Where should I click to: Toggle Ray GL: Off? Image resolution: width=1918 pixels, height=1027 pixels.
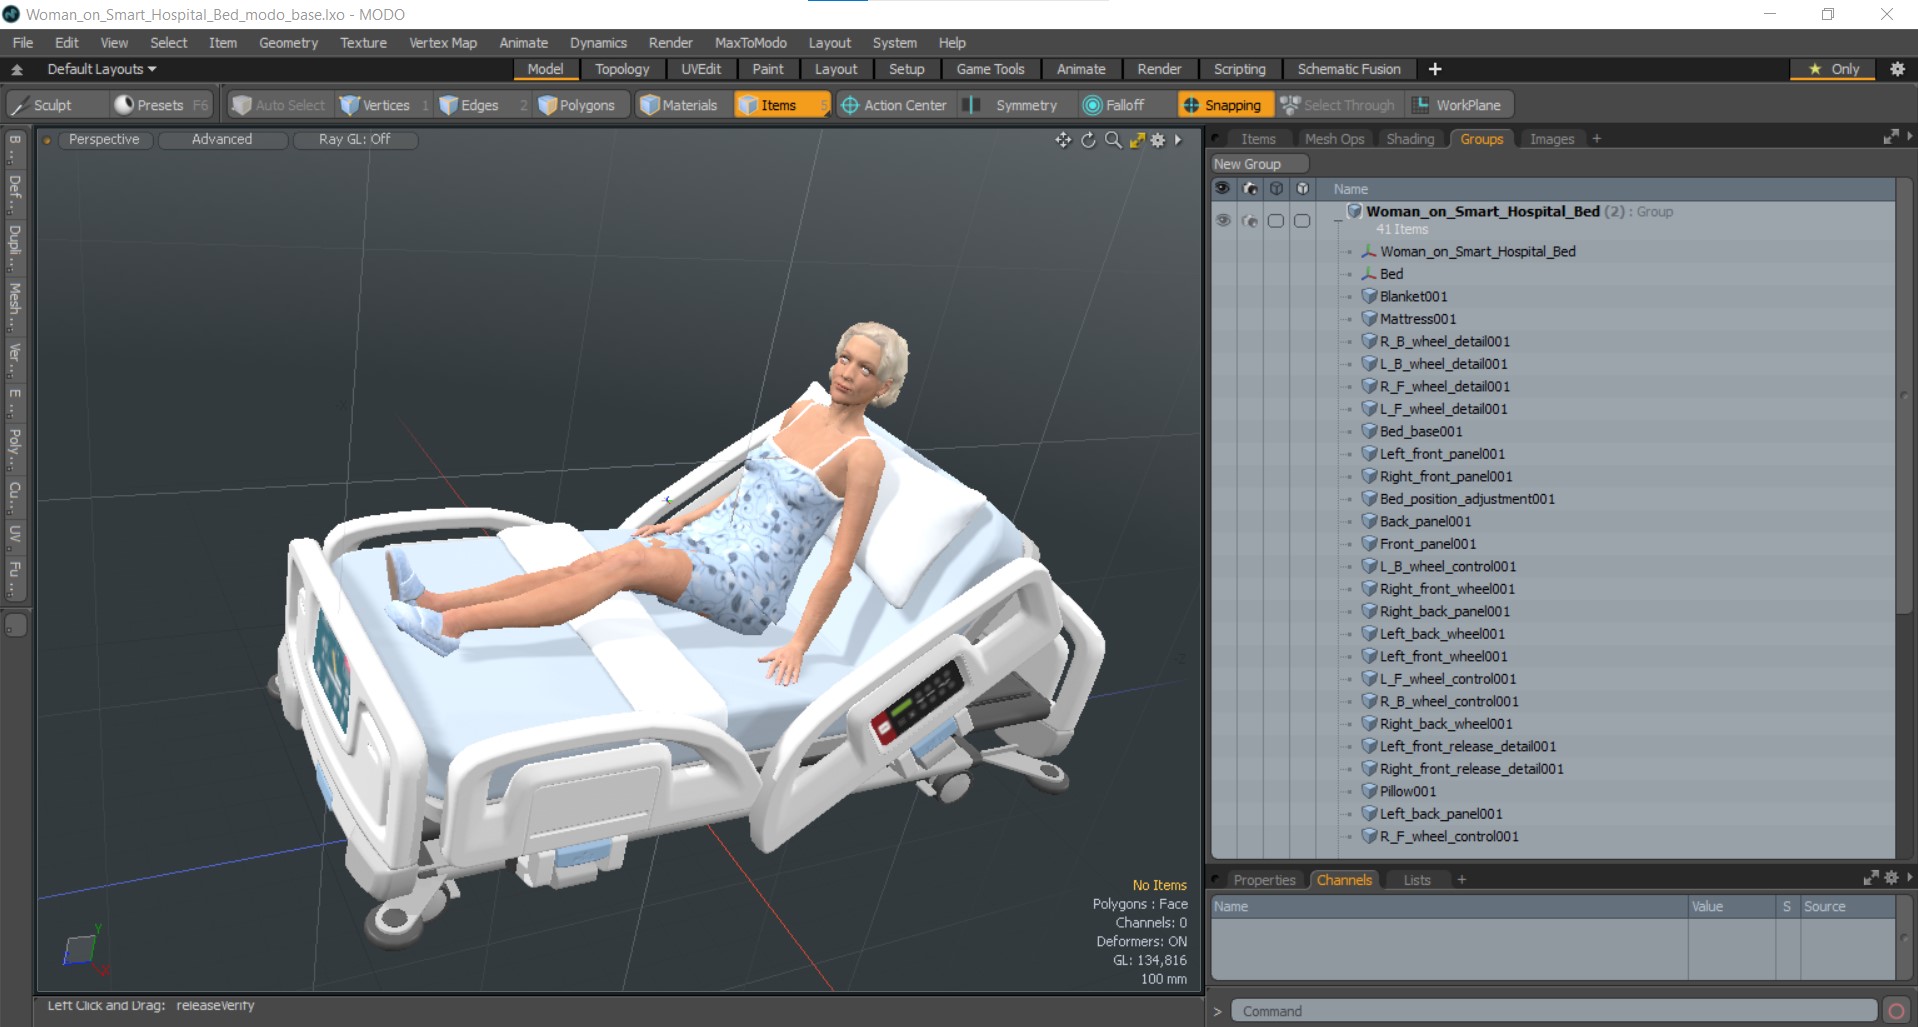[354, 139]
